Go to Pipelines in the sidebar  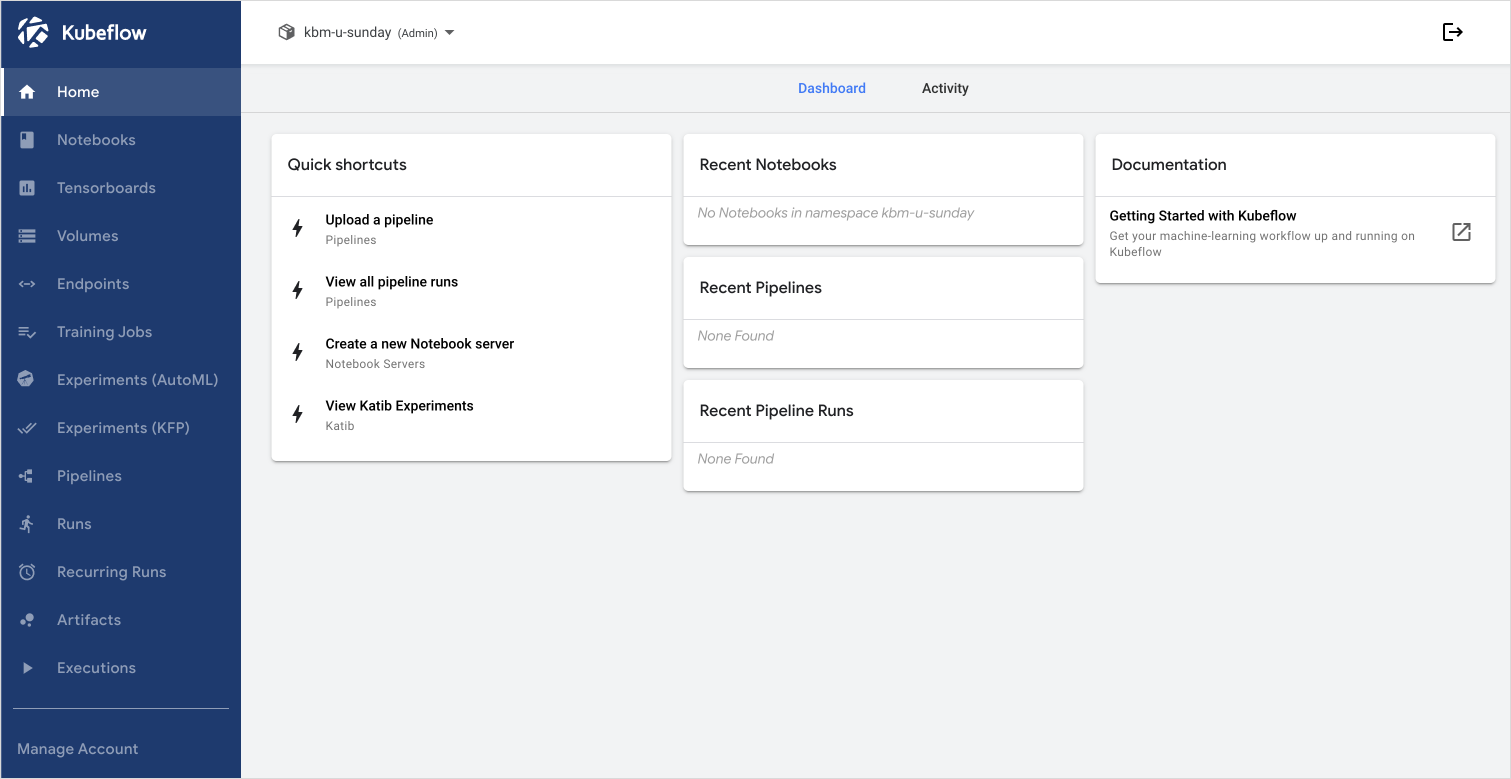click(x=121, y=476)
